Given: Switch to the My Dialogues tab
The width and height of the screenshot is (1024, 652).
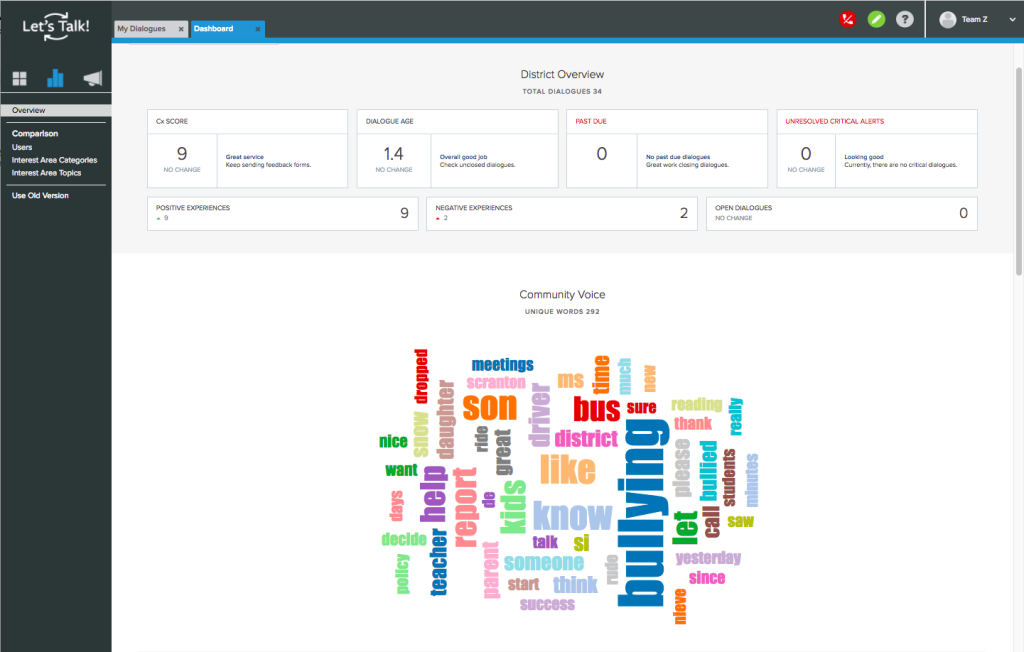Looking at the screenshot, I should coord(142,29).
